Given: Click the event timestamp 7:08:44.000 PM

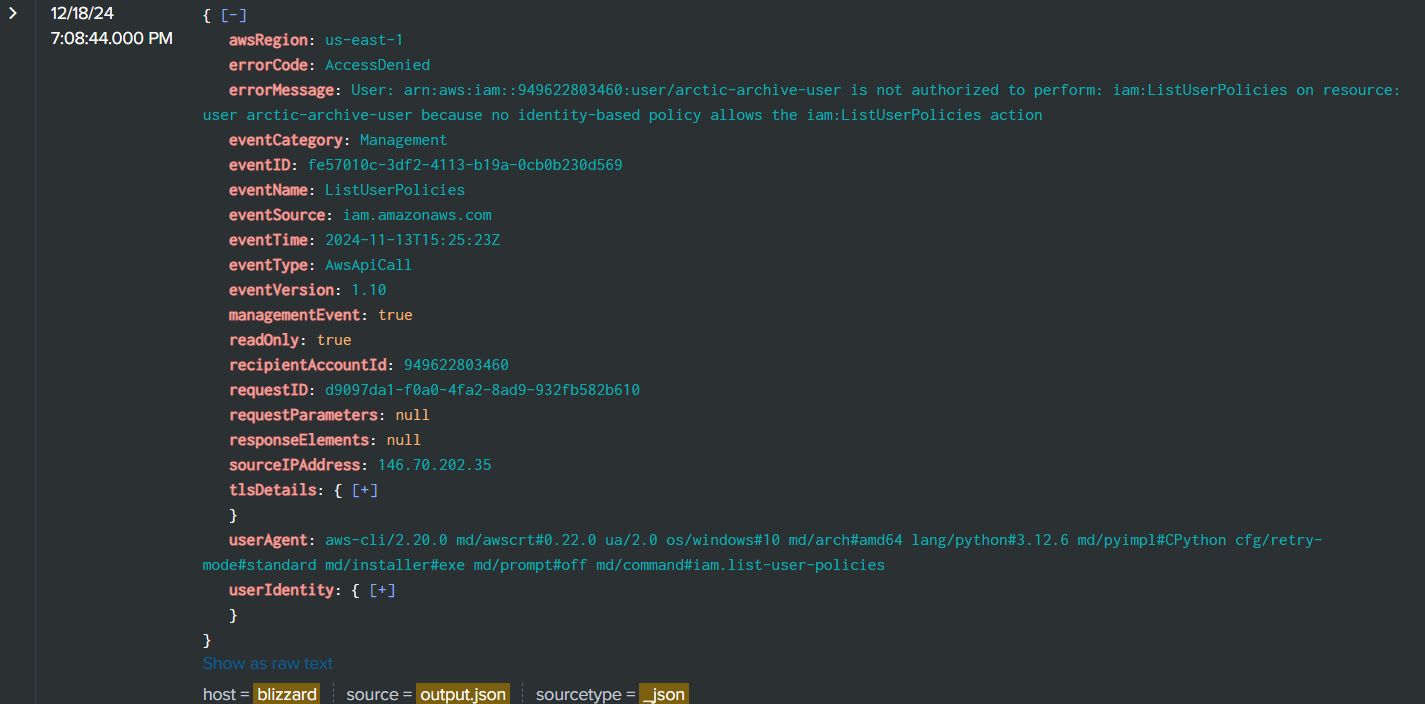Looking at the screenshot, I should pos(111,39).
